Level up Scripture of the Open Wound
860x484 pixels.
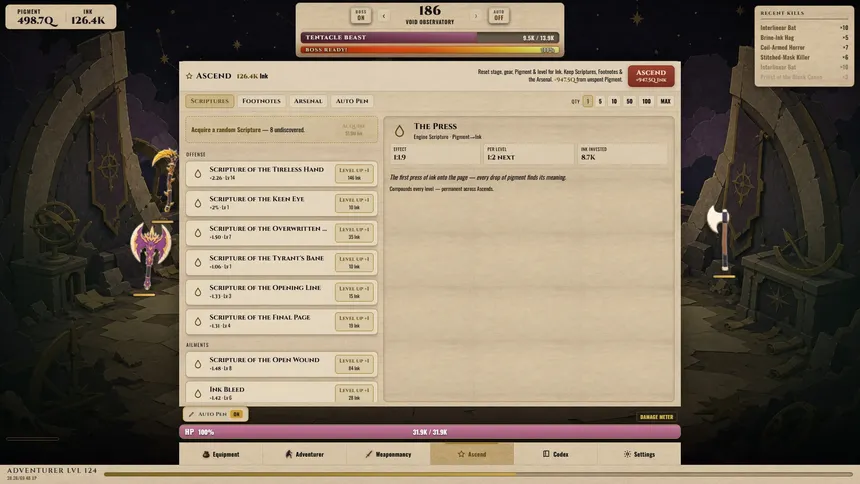[354, 364]
